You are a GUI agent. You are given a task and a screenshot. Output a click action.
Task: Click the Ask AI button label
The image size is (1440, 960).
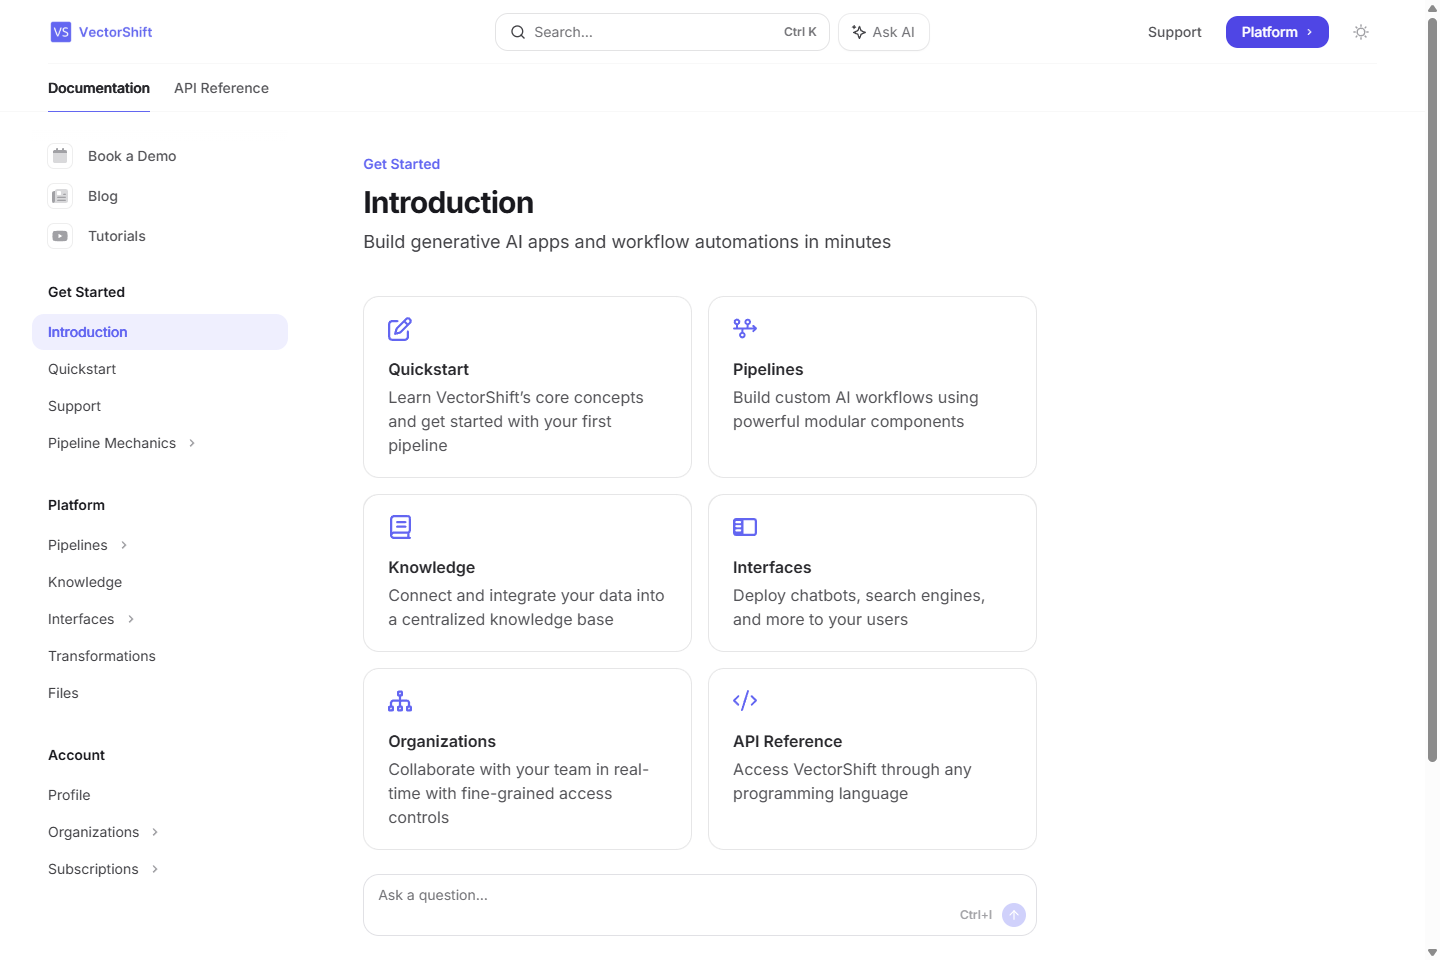[893, 32]
